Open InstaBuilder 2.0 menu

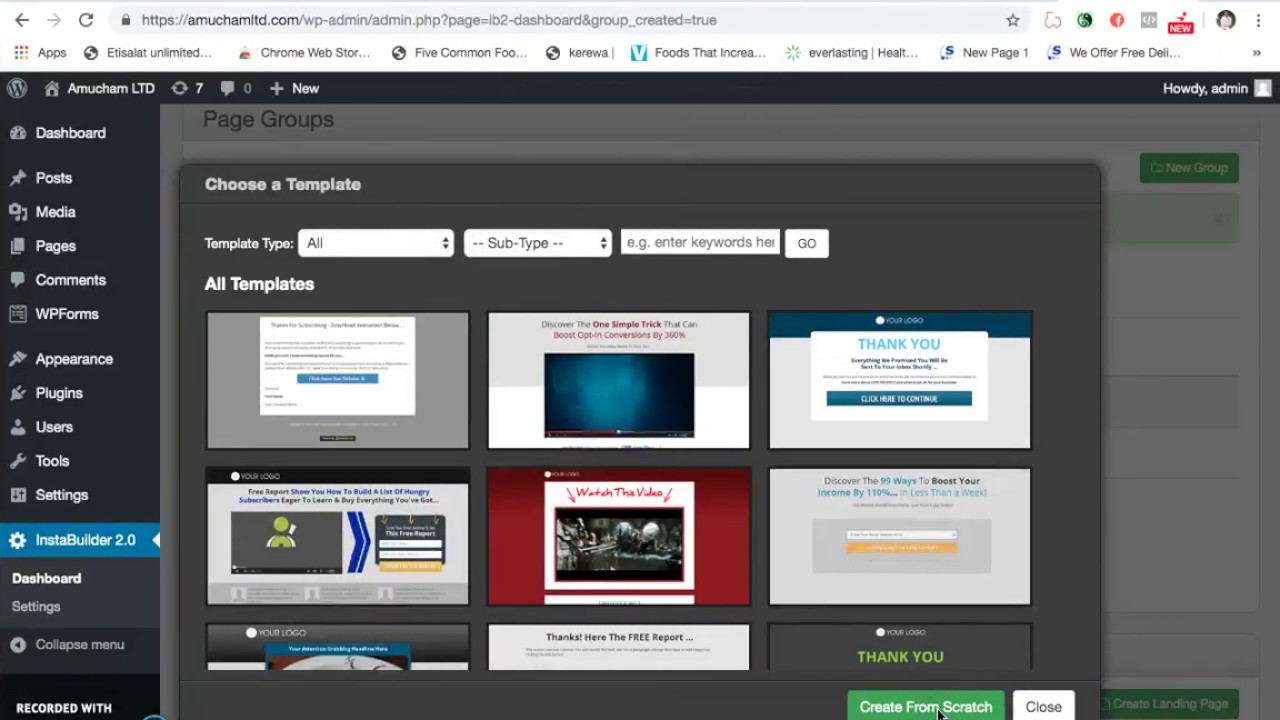[80, 540]
